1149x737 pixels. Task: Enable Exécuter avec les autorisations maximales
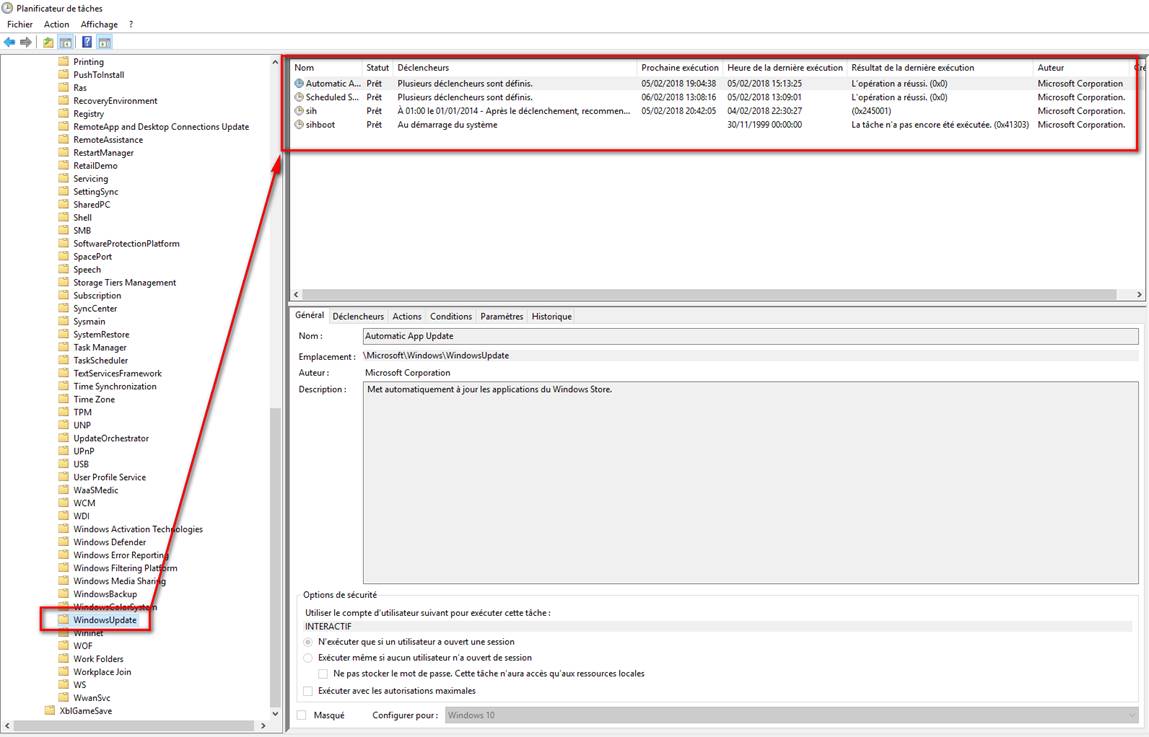(307, 691)
